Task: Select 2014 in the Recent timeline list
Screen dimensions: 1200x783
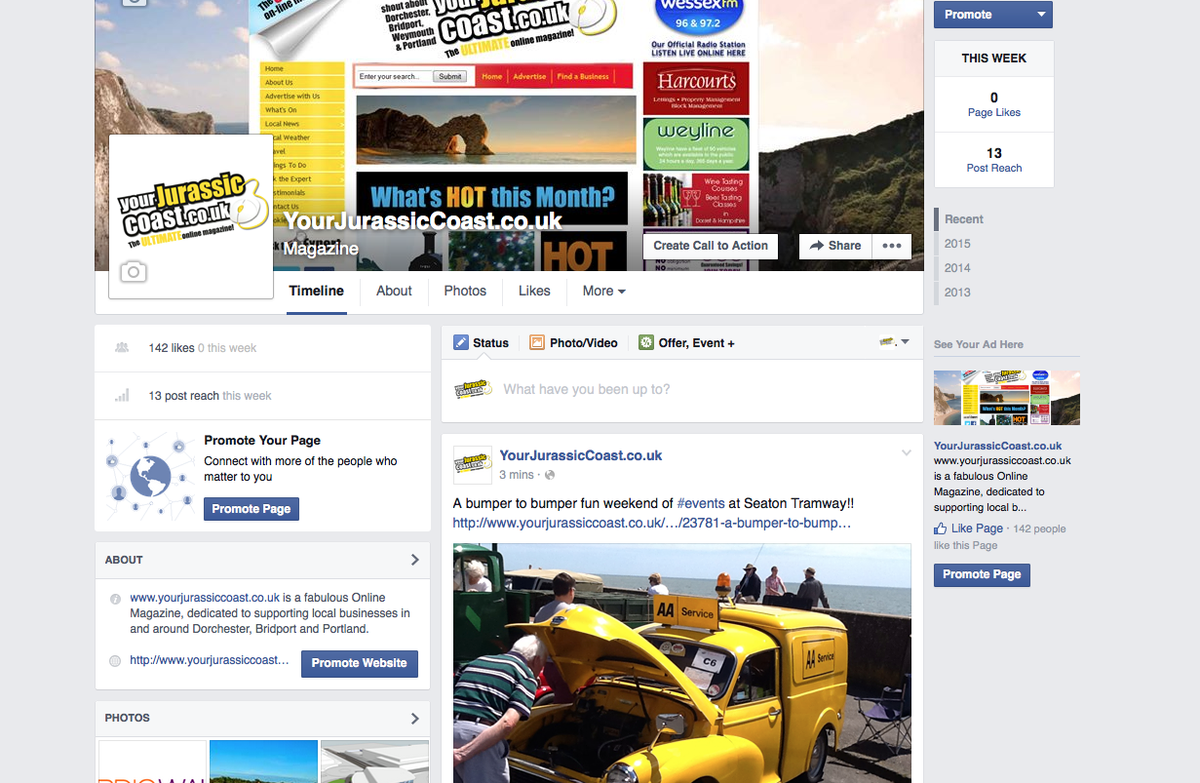Action: point(957,267)
